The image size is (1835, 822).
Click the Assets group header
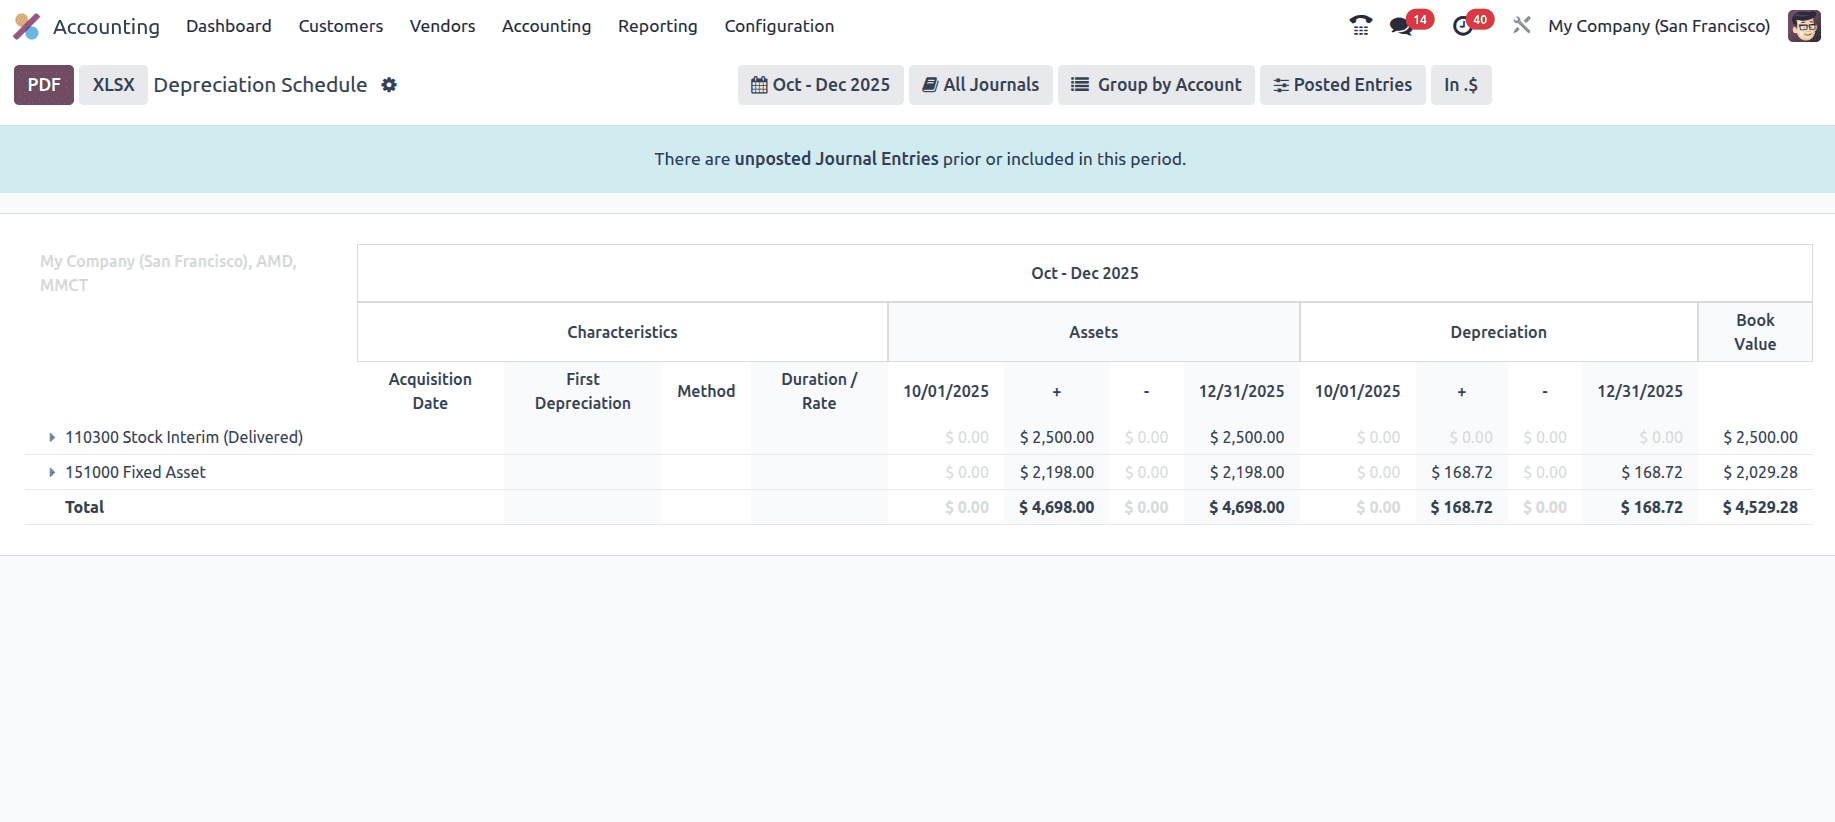(x=1094, y=332)
